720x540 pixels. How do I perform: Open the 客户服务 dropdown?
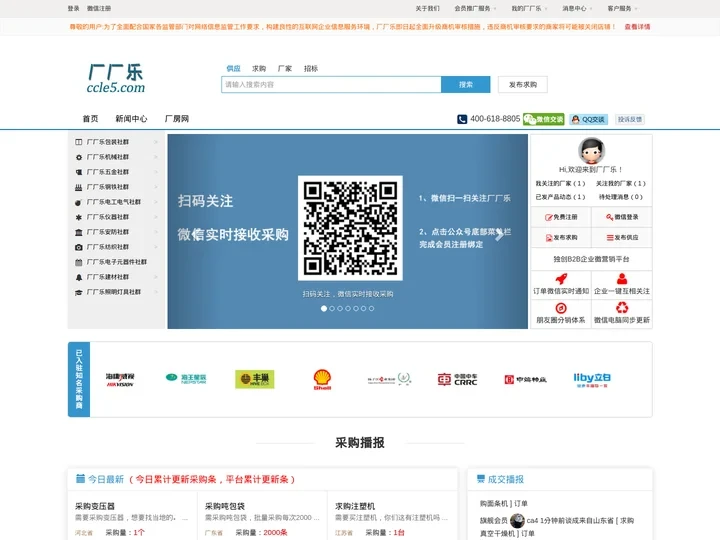point(622,8)
